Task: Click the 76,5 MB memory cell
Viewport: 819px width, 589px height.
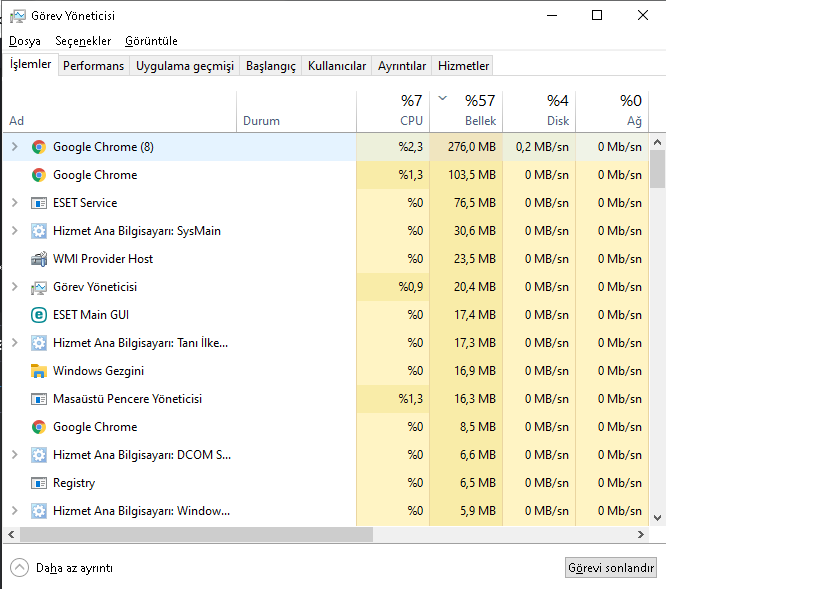Action: click(x=466, y=203)
